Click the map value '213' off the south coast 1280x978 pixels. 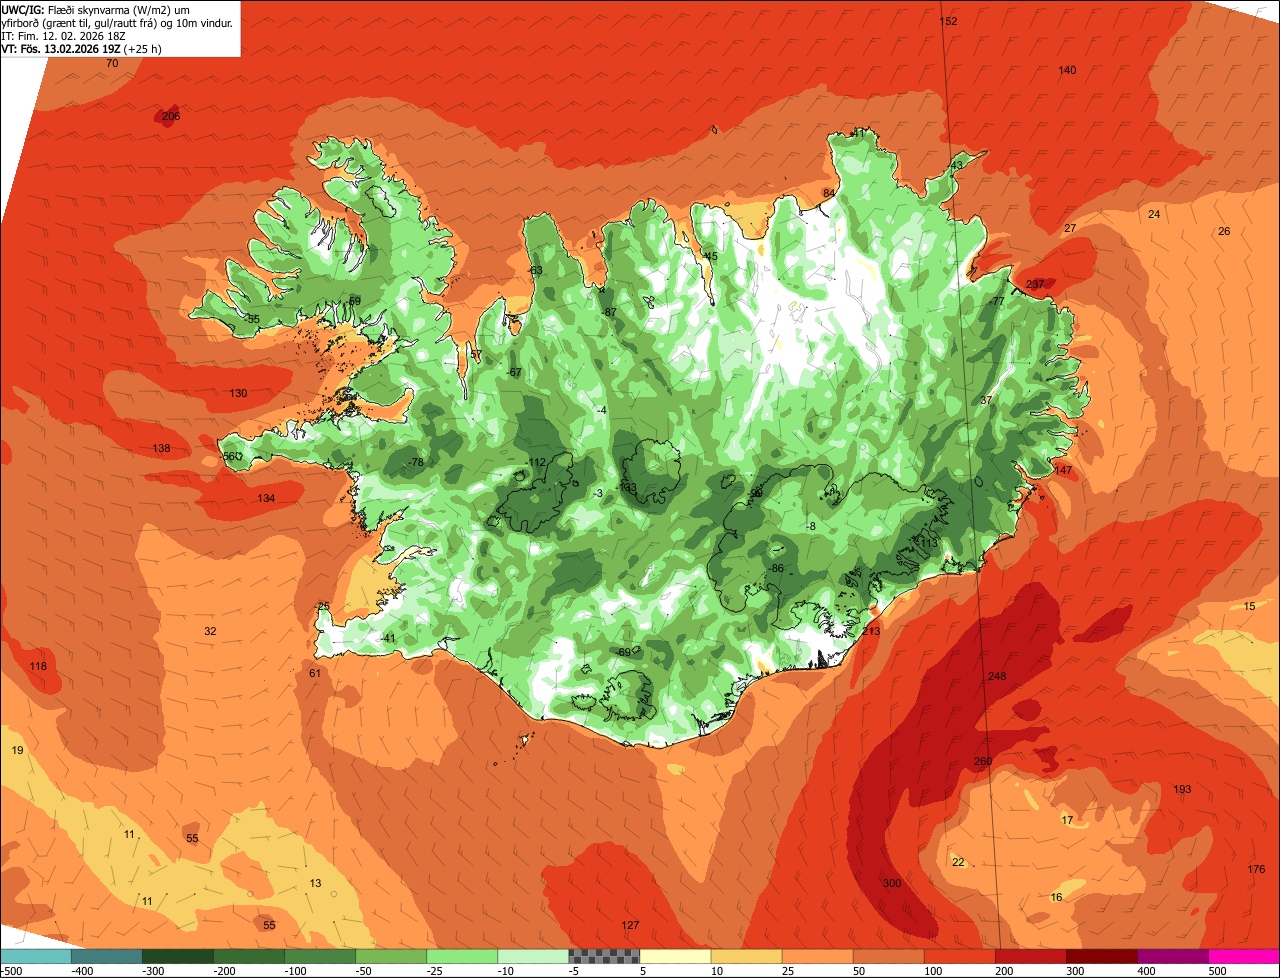click(871, 631)
